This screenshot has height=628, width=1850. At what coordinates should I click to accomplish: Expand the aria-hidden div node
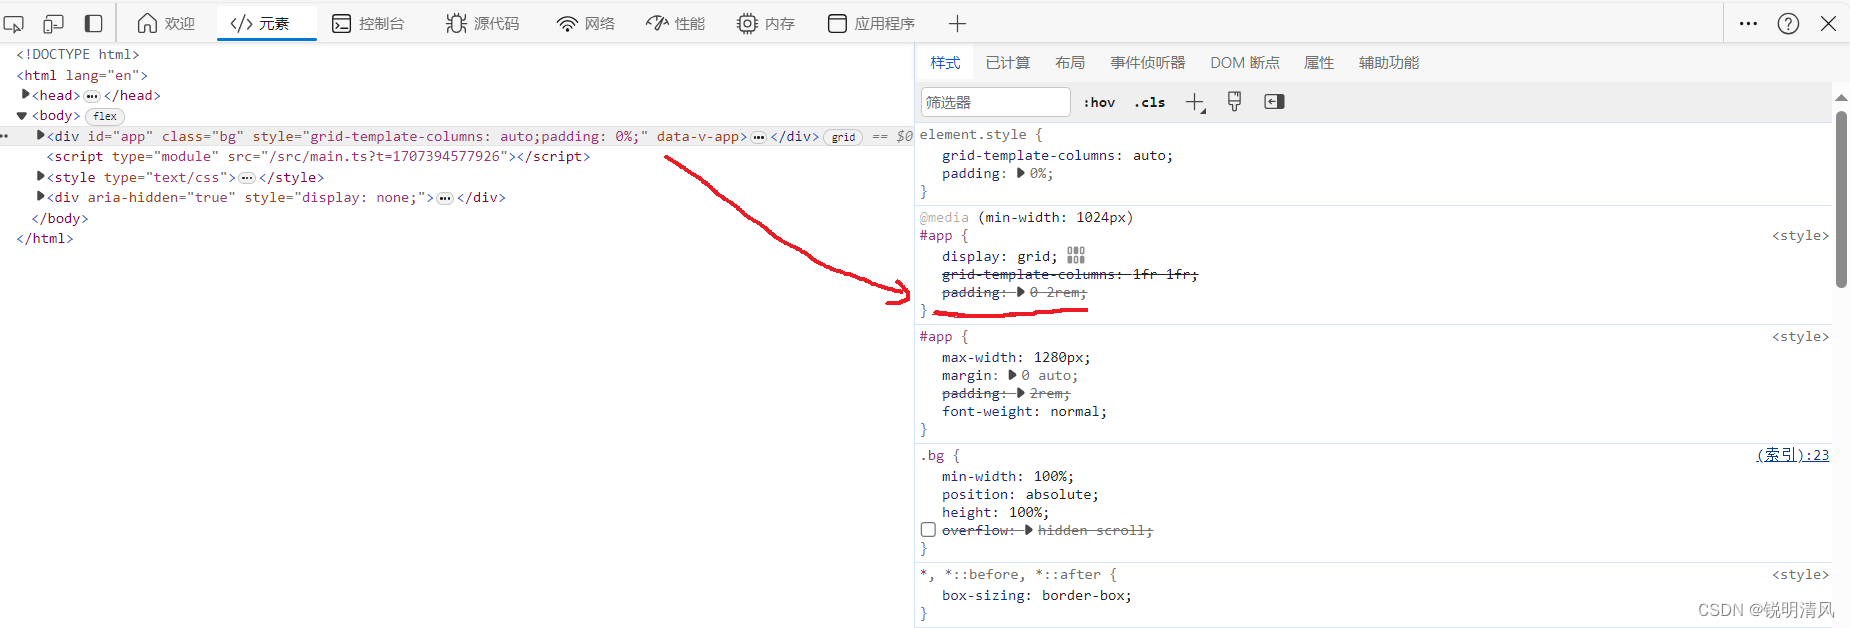pyautogui.click(x=41, y=196)
